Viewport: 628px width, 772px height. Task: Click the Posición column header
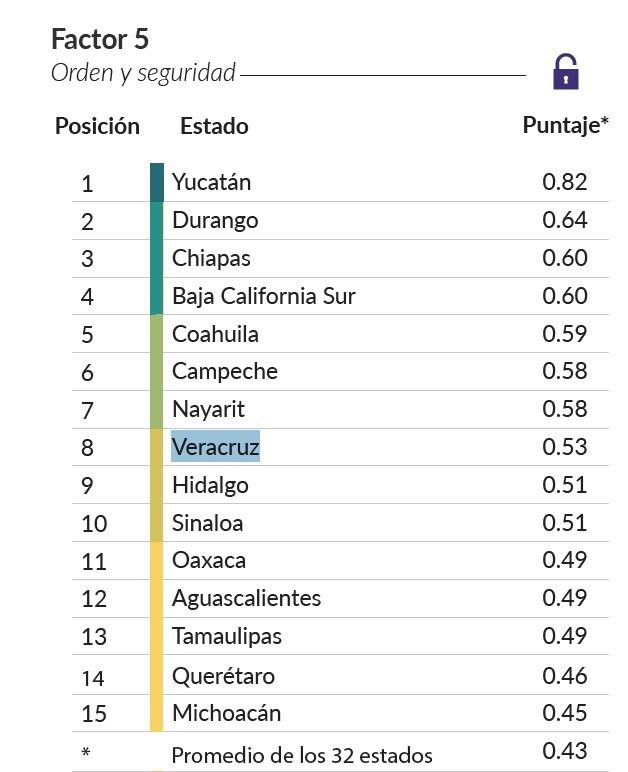pos(97,126)
